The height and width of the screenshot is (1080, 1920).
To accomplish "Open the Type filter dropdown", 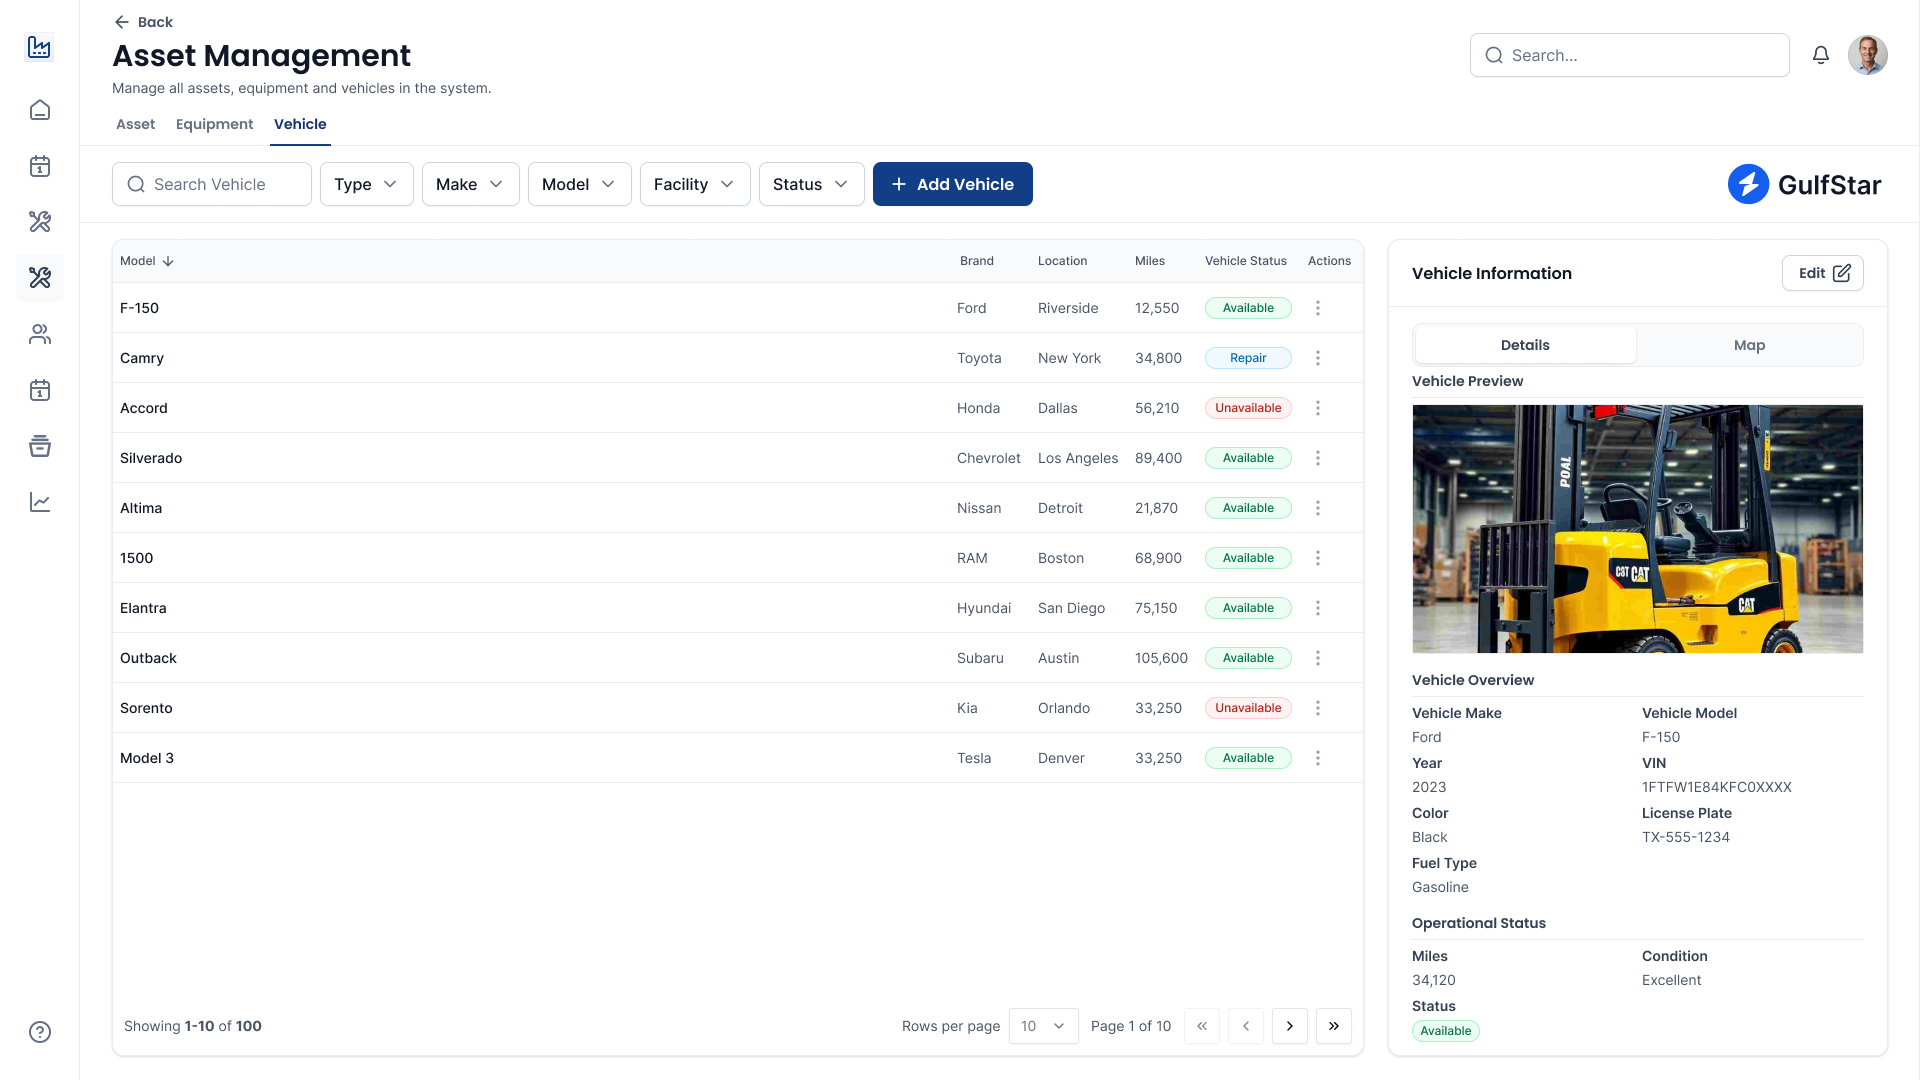I will pyautogui.click(x=366, y=184).
